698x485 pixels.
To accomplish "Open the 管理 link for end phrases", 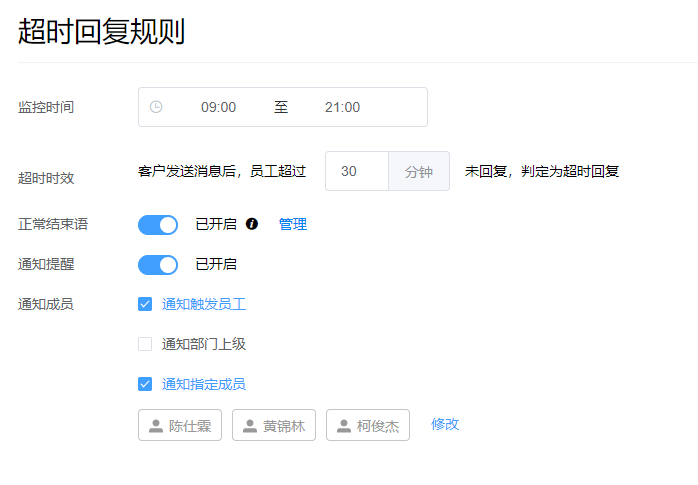I will (293, 224).
